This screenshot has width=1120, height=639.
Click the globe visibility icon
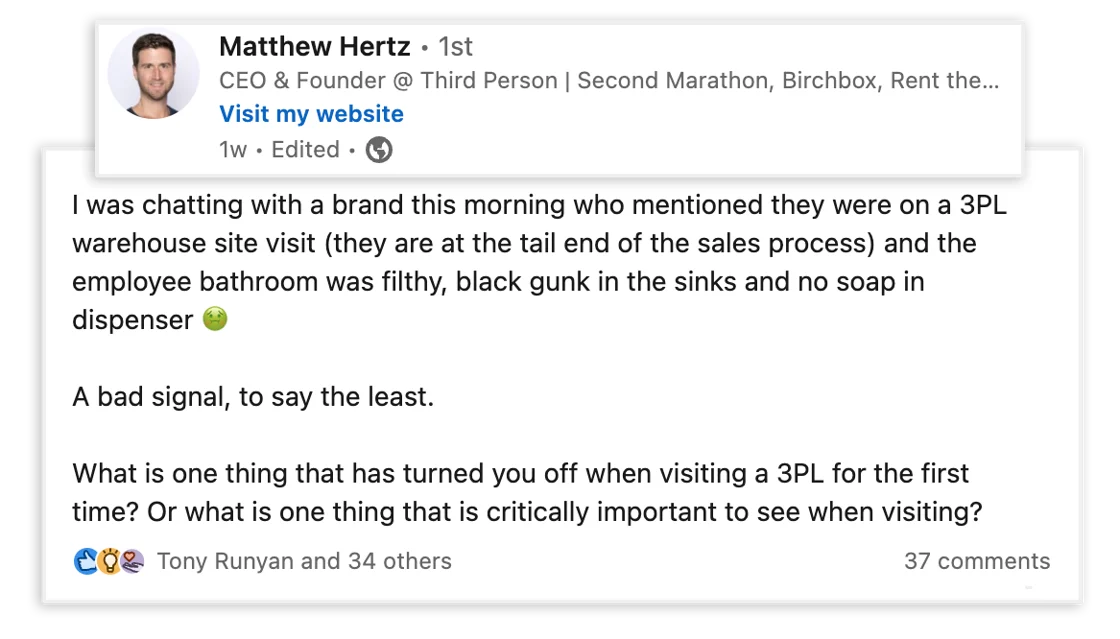tap(379, 150)
